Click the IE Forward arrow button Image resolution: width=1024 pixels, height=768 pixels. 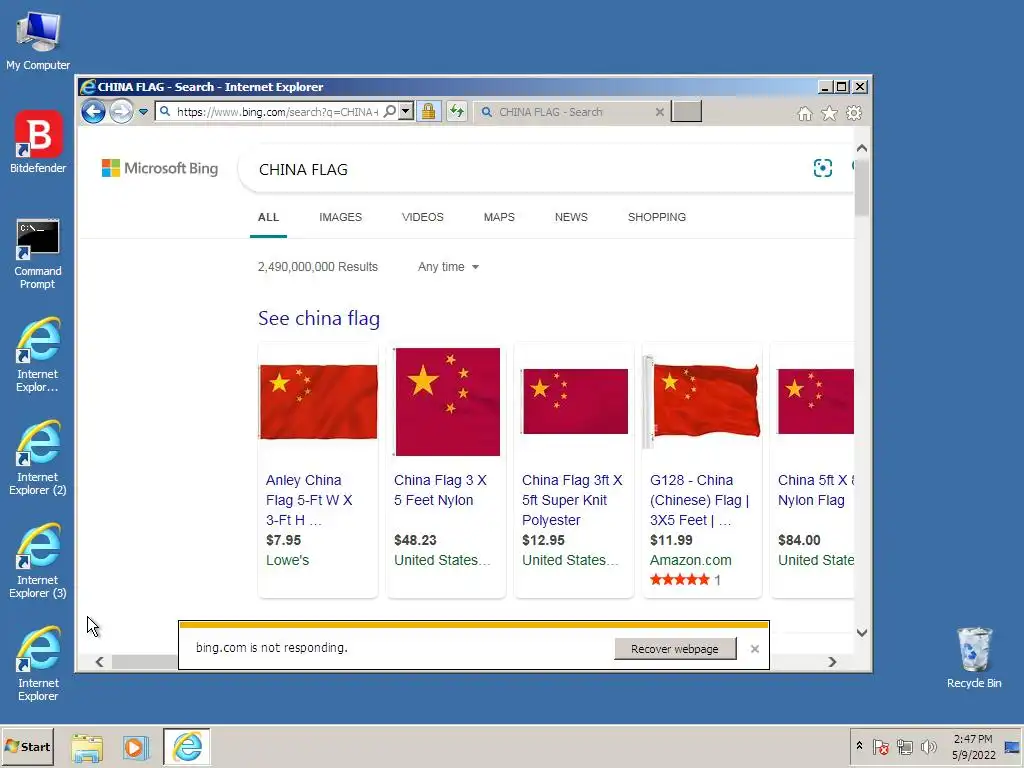(121, 112)
